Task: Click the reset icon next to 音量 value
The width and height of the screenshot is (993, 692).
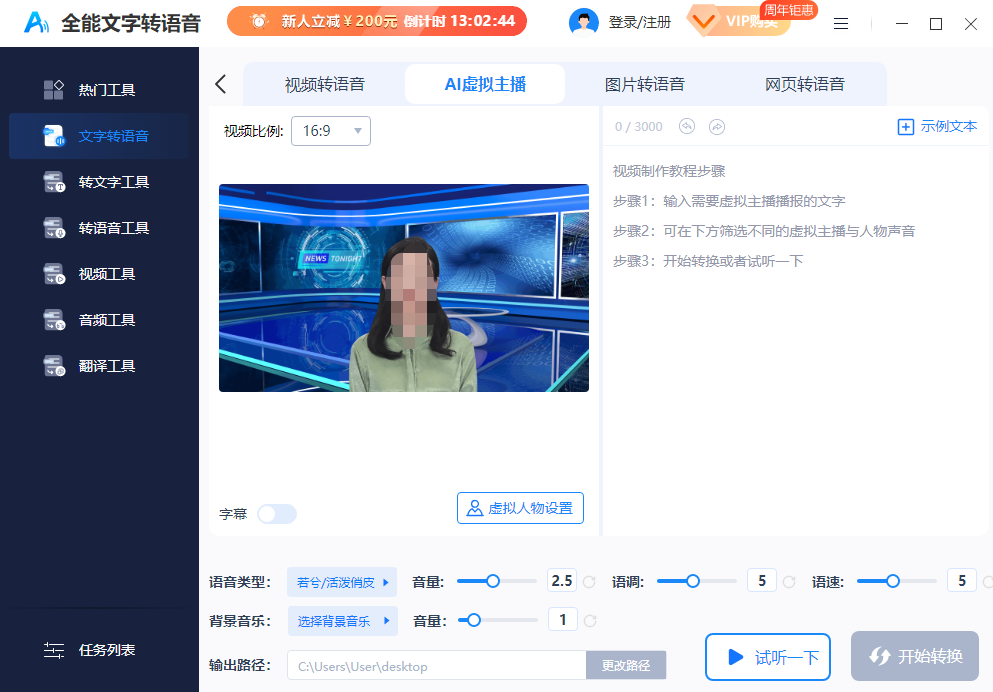Action: click(589, 581)
